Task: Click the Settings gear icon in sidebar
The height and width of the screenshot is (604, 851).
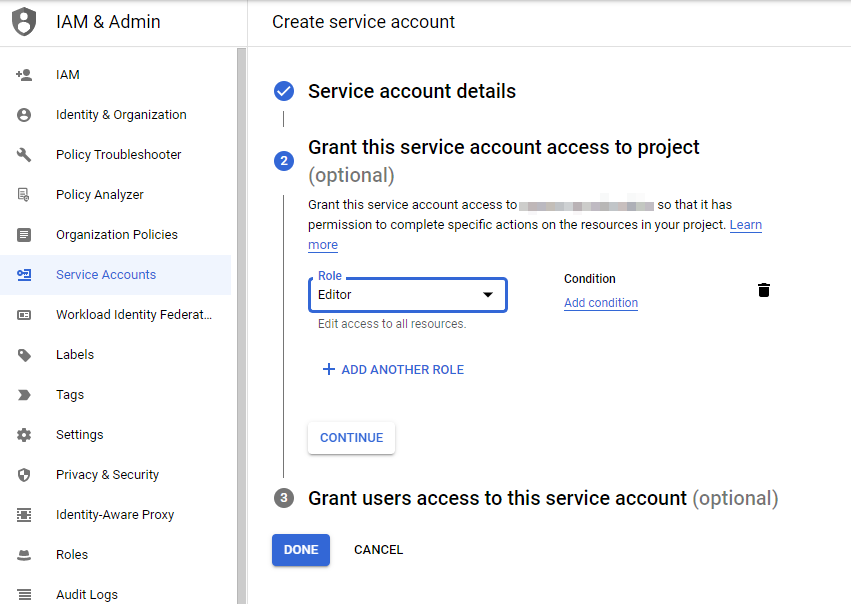Action: pyautogui.click(x=24, y=435)
